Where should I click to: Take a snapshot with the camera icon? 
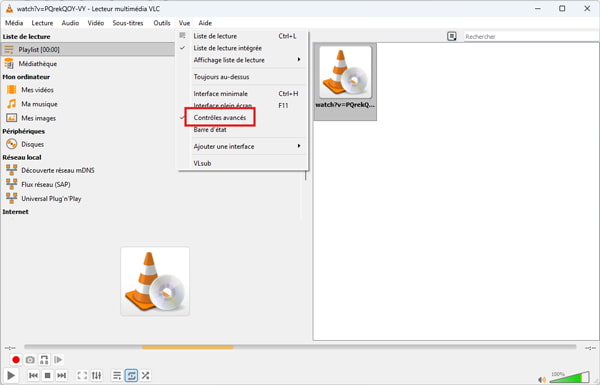coord(30,360)
